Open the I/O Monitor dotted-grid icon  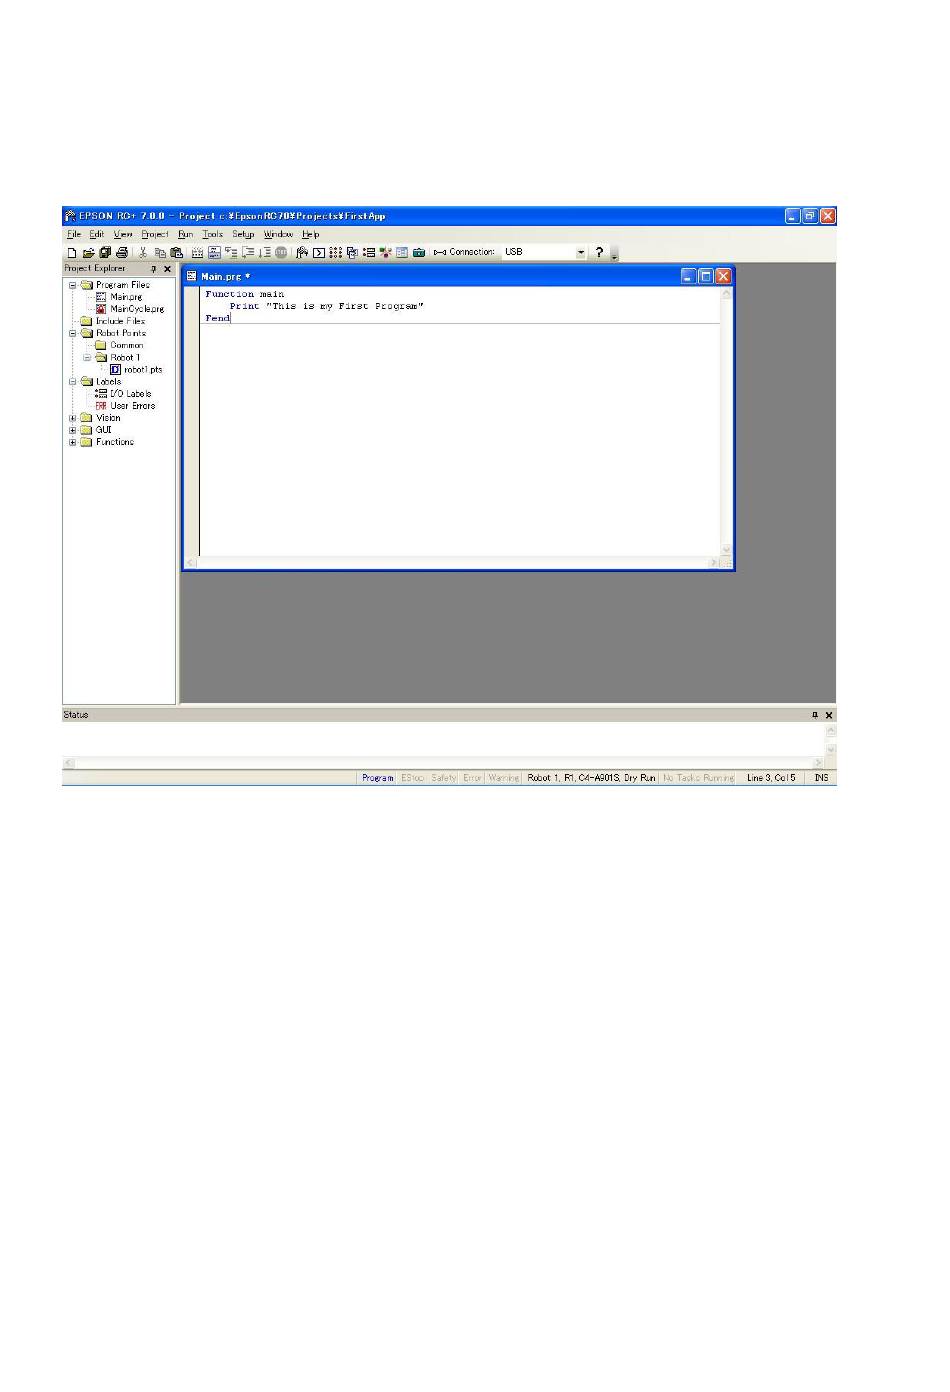point(336,253)
